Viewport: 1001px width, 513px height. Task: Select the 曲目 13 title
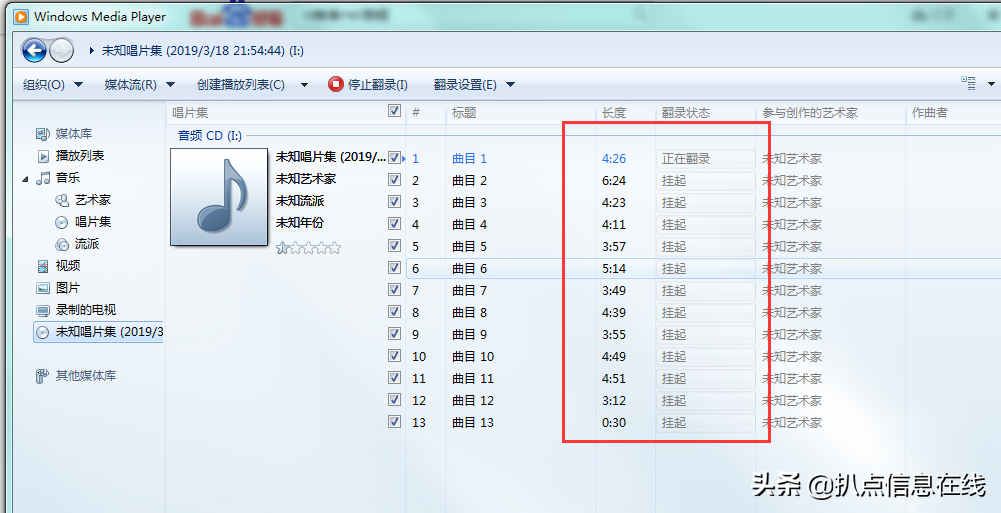click(472, 422)
